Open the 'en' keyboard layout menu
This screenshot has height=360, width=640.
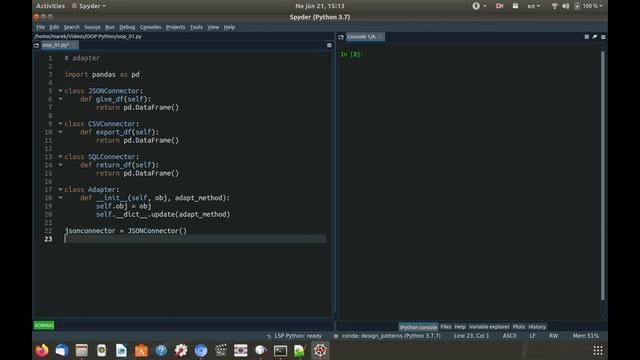533,6
